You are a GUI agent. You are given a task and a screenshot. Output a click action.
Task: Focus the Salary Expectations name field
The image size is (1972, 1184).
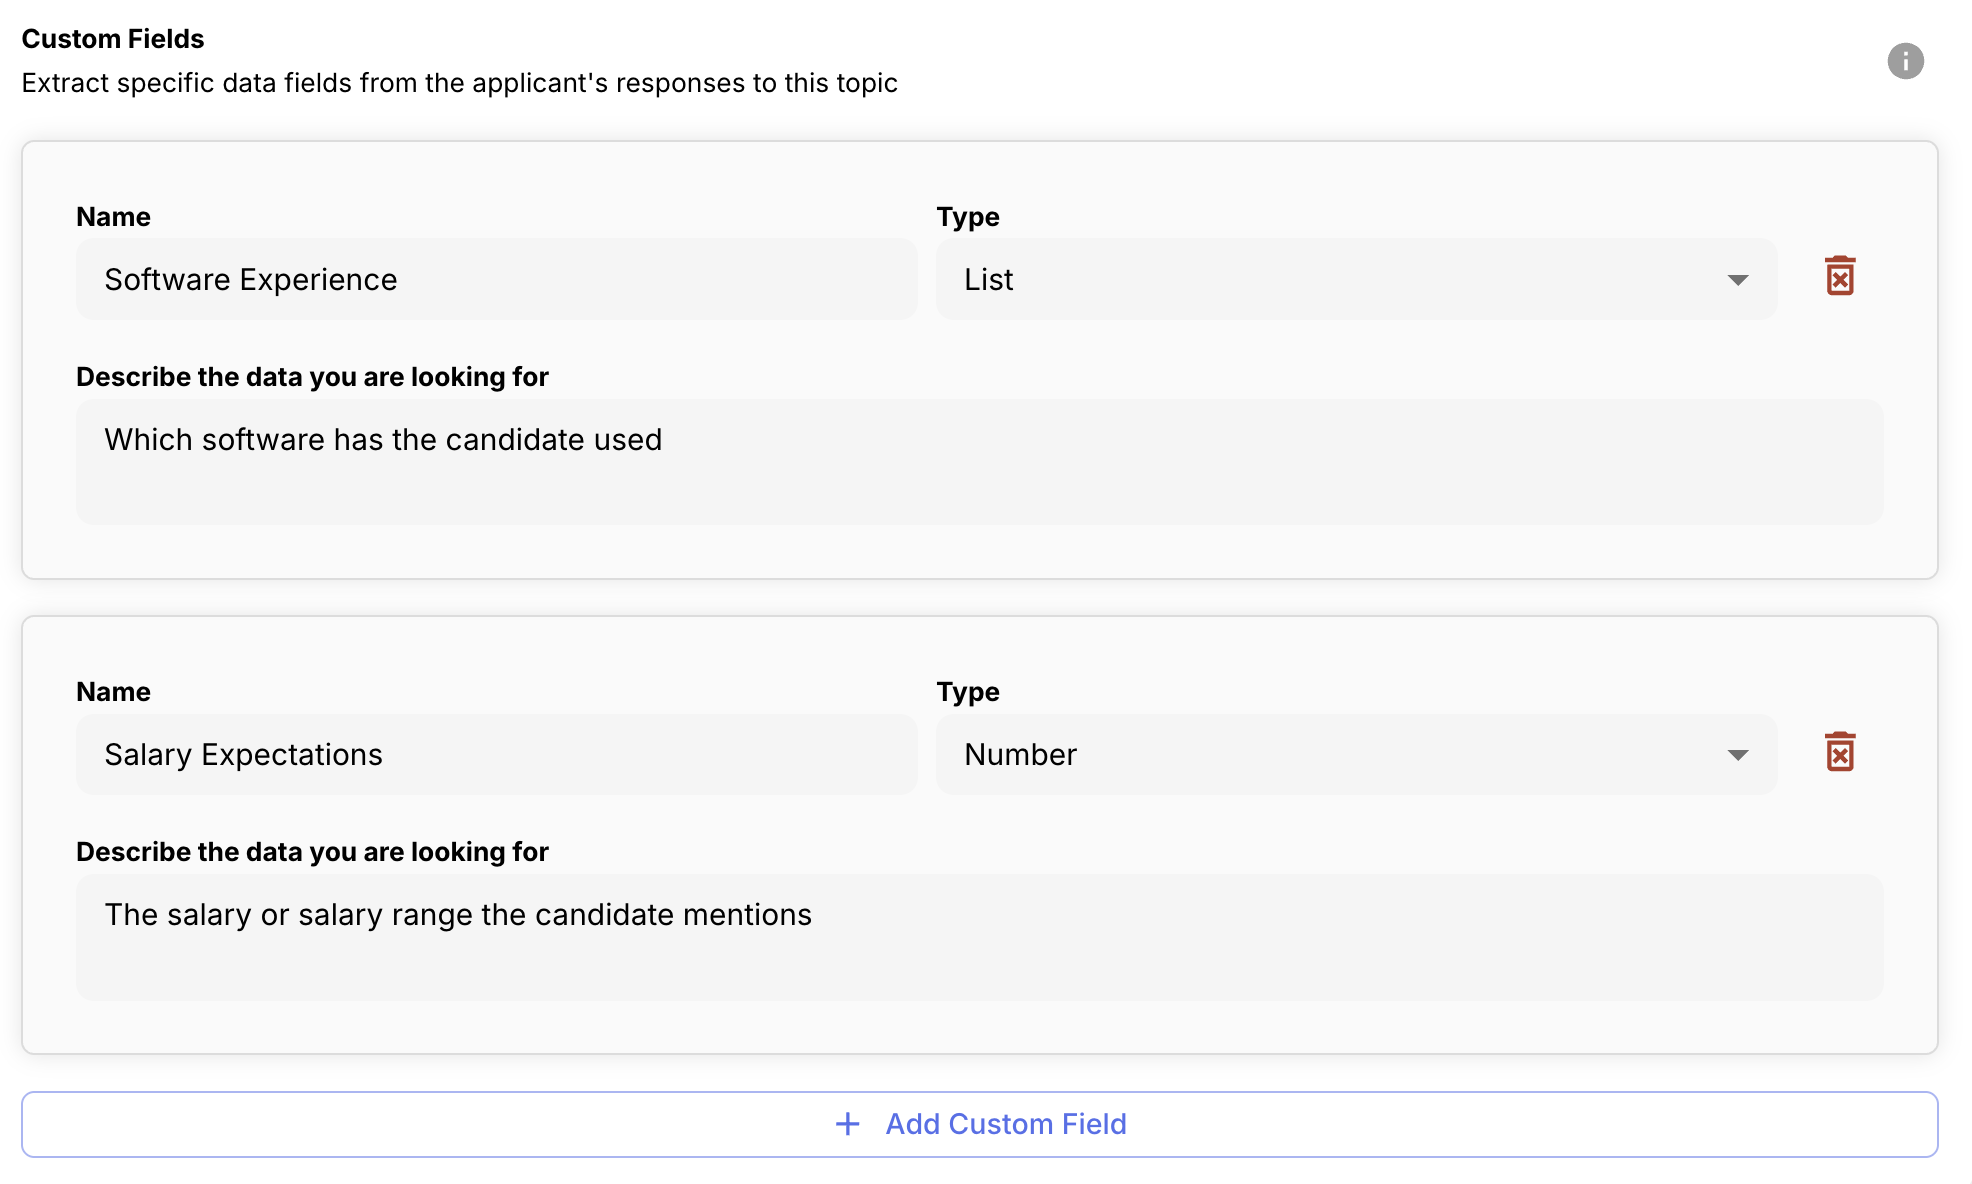coord(496,755)
